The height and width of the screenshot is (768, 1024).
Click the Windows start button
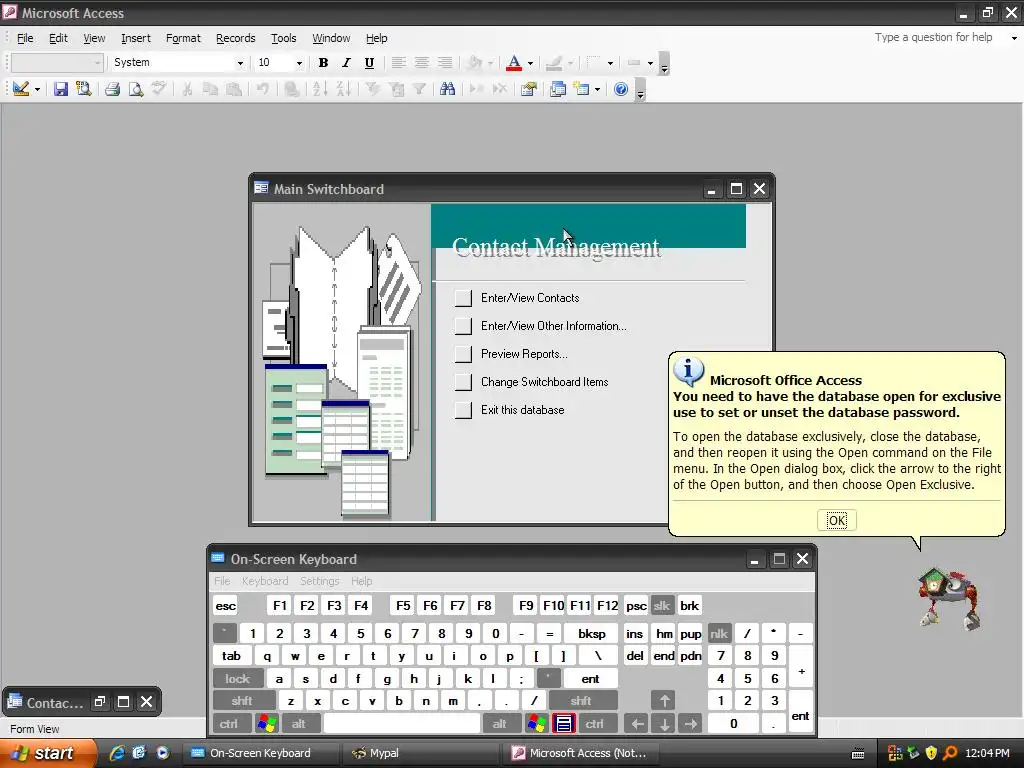48,753
